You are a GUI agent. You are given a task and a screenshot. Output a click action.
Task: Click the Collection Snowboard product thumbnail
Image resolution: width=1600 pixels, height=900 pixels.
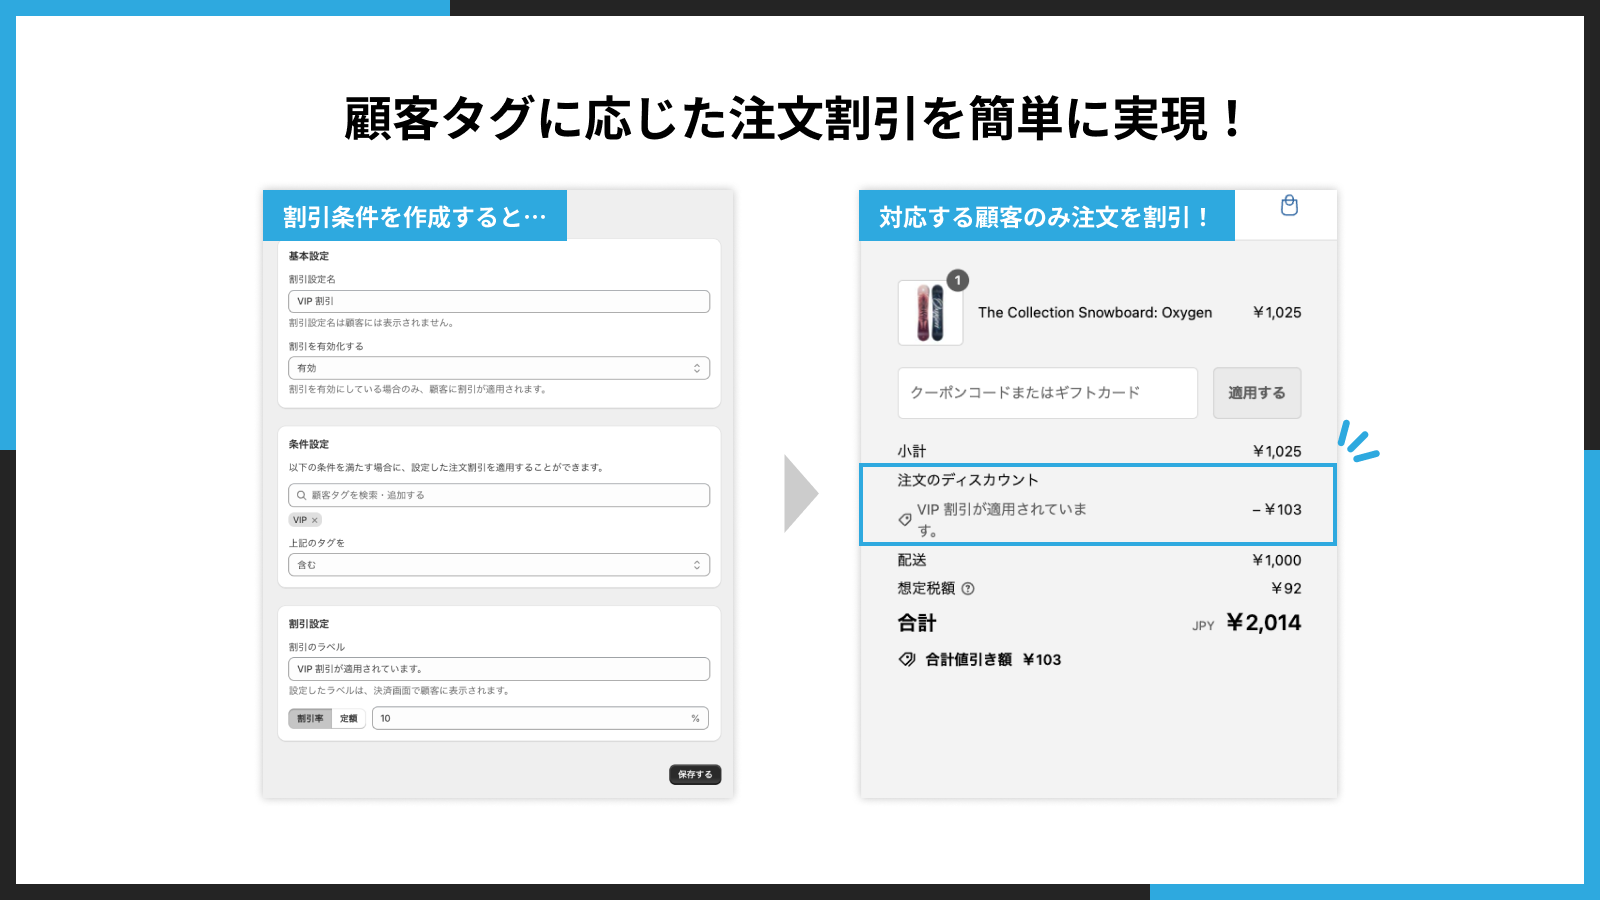click(x=929, y=312)
